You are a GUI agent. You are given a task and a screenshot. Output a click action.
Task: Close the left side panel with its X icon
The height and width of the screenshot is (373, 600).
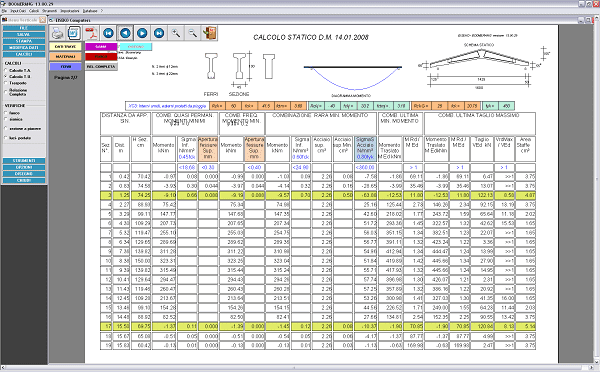42,20
